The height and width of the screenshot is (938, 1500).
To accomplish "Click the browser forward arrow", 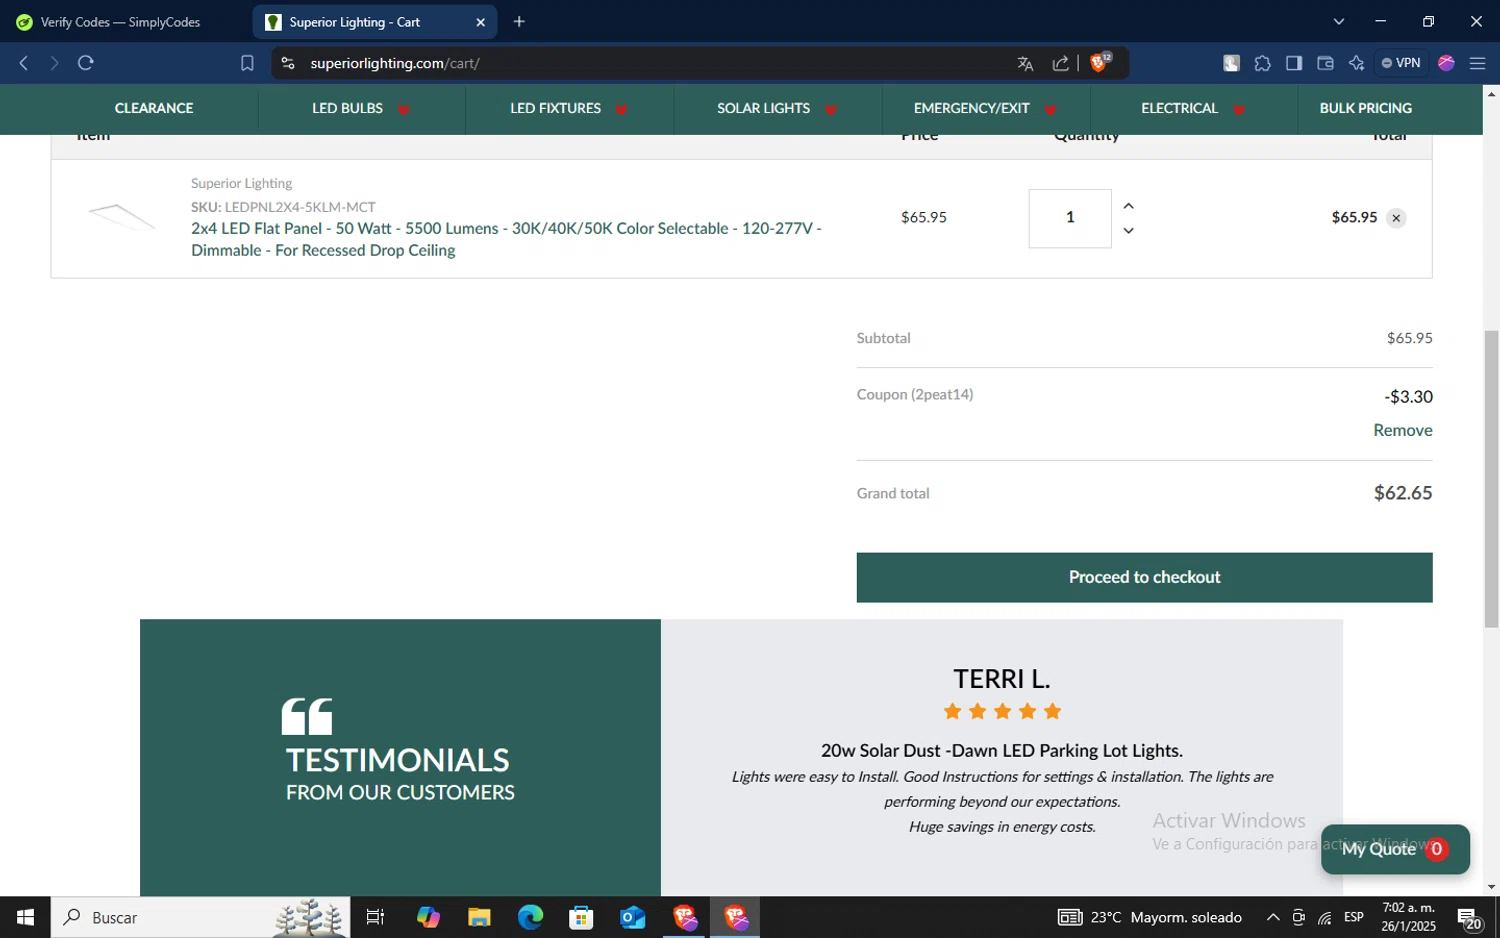I will click(x=54, y=63).
